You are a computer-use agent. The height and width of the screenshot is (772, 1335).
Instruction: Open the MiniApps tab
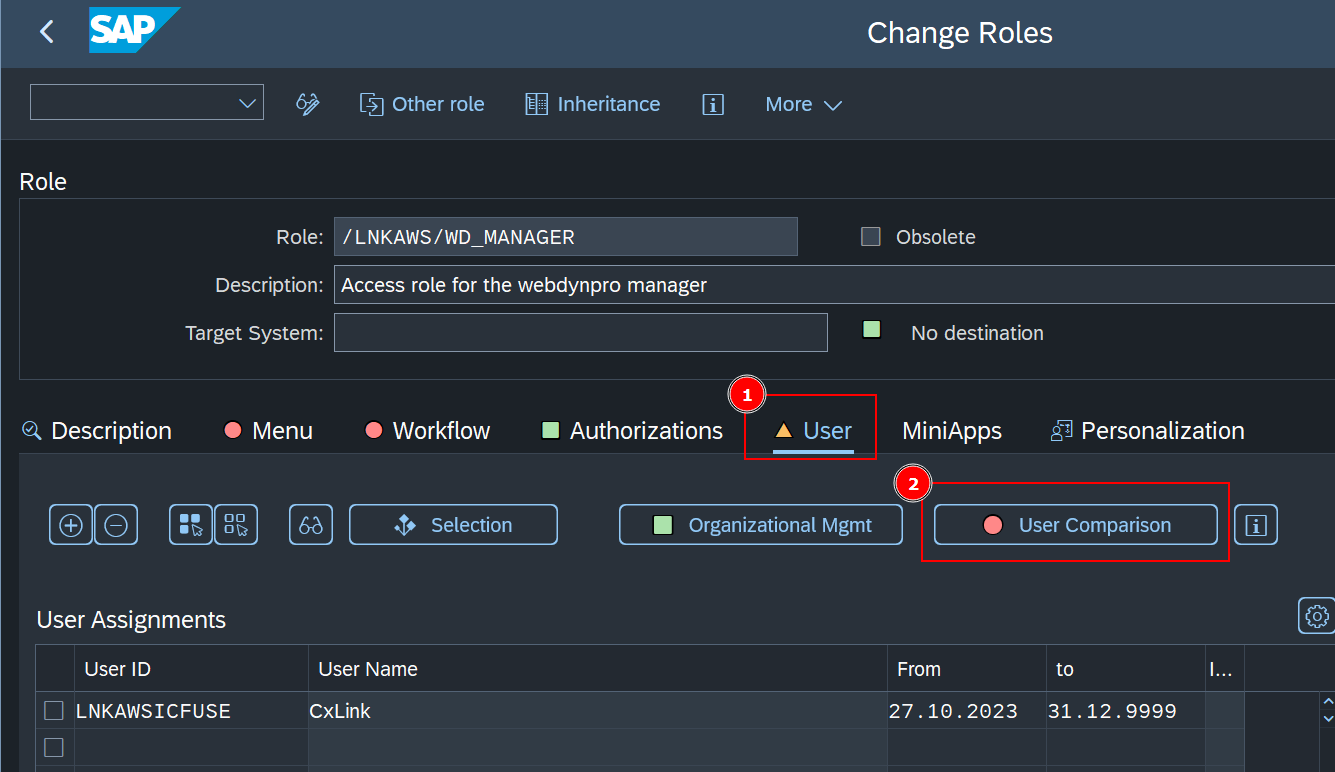click(x=952, y=431)
